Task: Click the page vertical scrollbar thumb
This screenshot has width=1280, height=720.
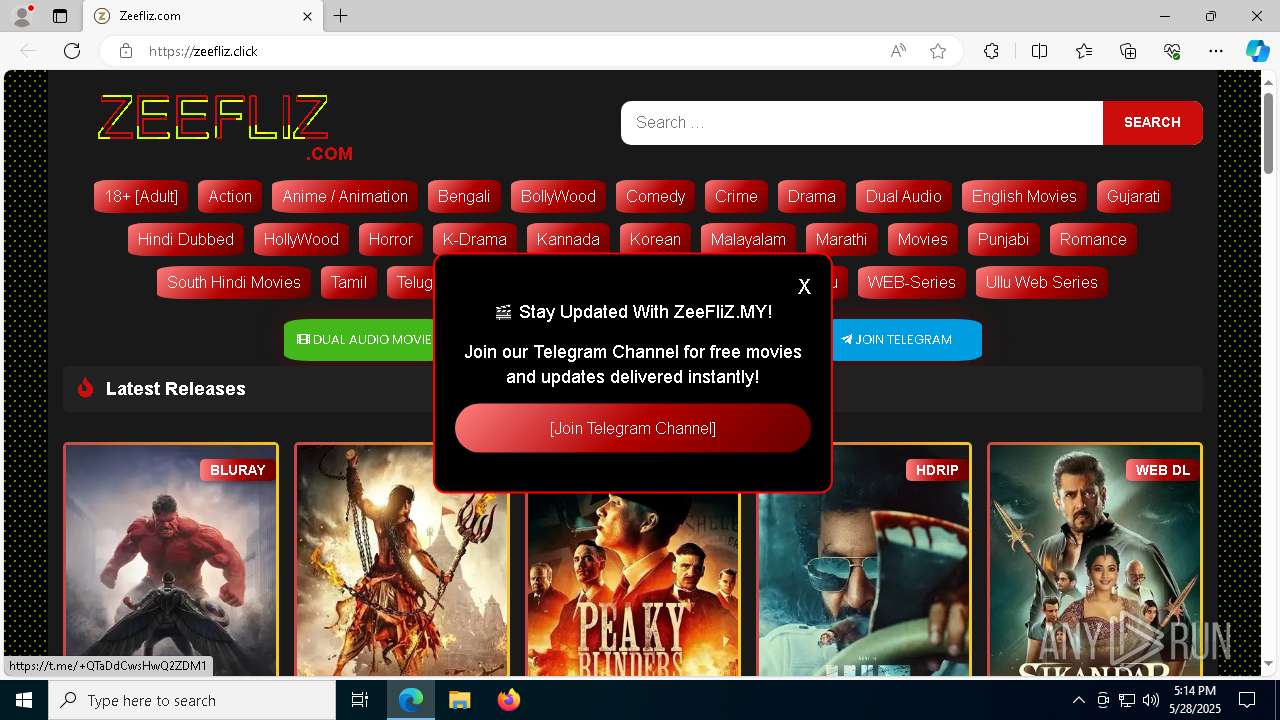Action: (1268, 131)
